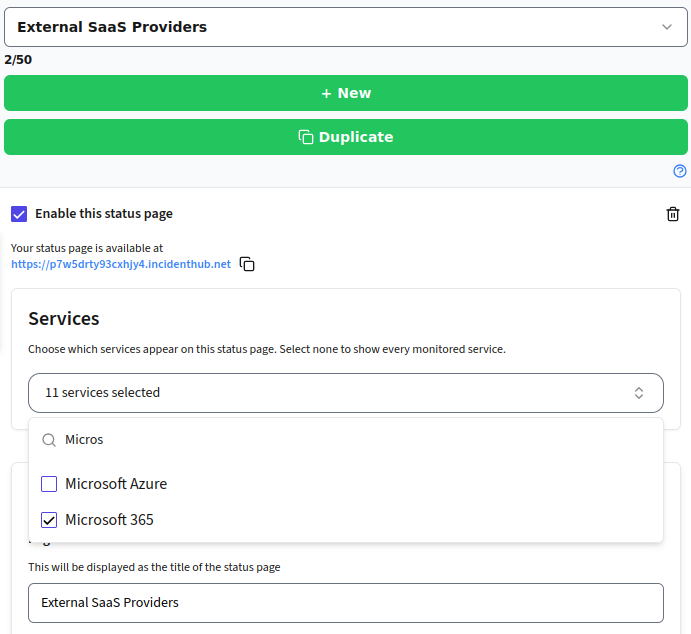Click the Services heading

click(x=64, y=319)
